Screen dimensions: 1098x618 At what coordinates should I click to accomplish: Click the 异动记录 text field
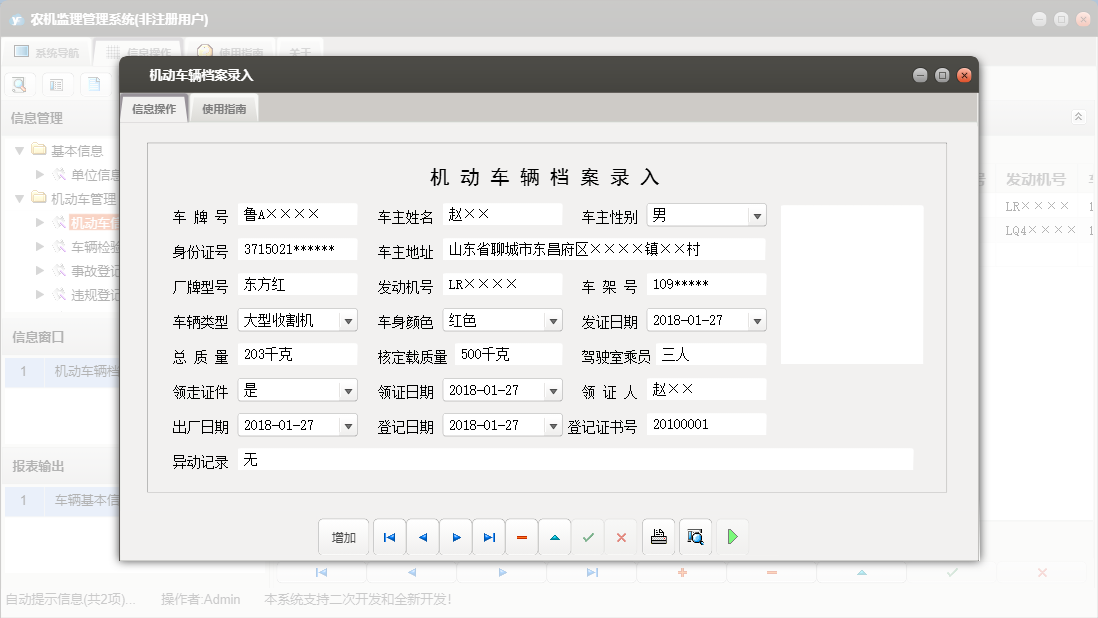pos(575,460)
